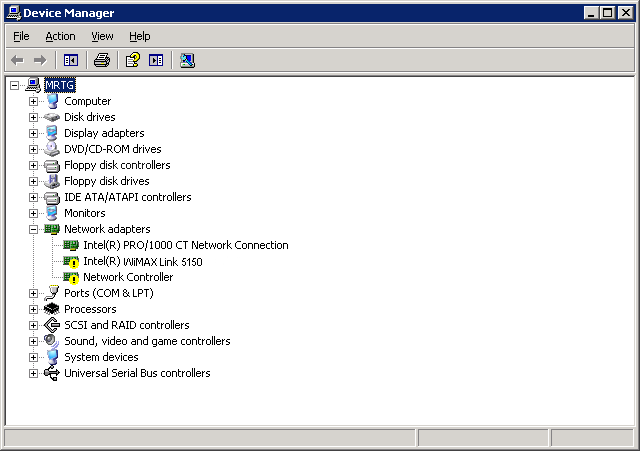Screen dimensions: 640x451
Task: Expand Sound, video and game controllers node
Action: tap(33, 341)
